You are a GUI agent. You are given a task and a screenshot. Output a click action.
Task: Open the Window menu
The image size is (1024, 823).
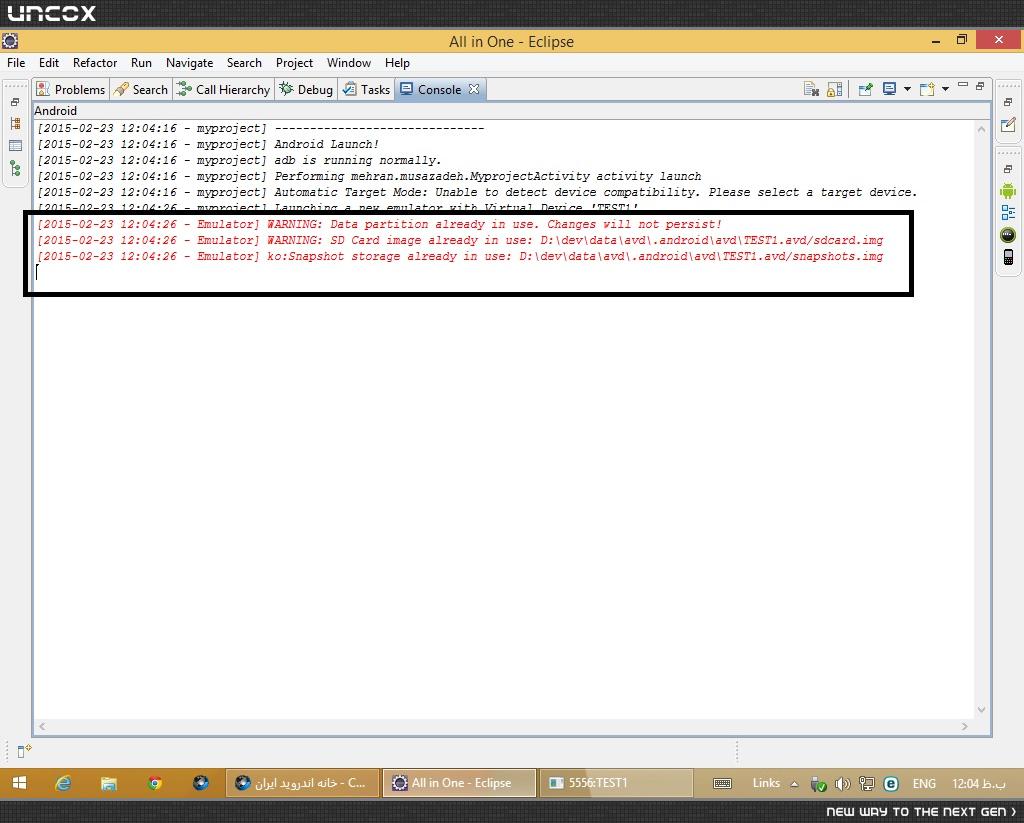349,63
